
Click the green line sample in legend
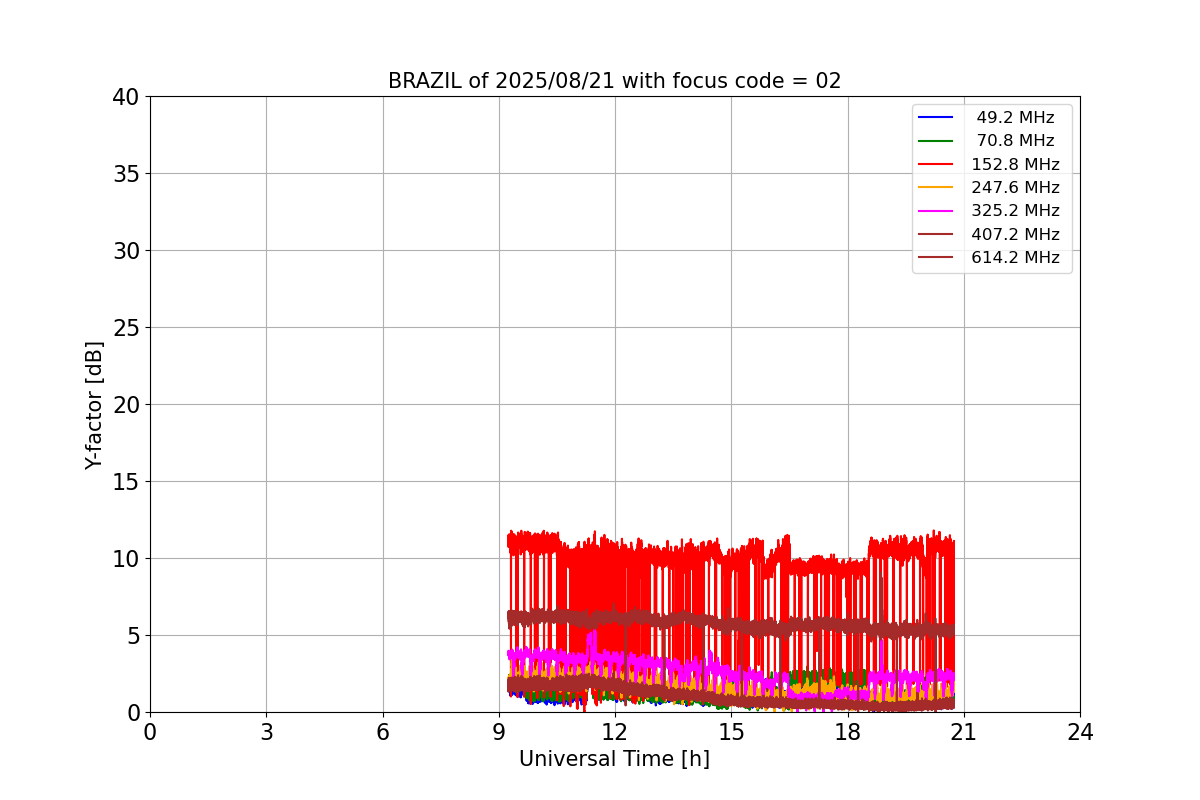click(936, 141)
